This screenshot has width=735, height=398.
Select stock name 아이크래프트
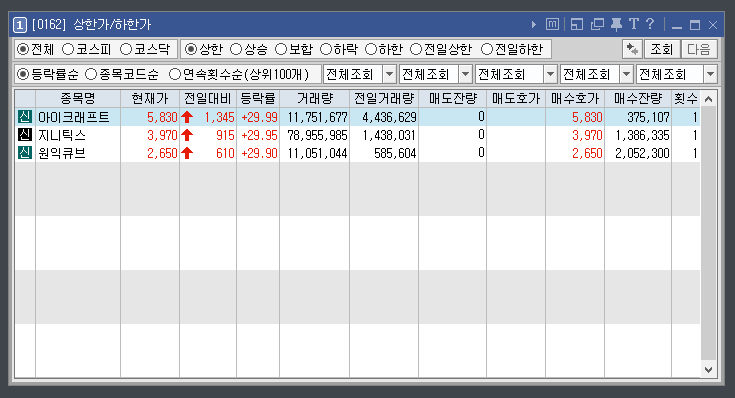click(74, 117)
